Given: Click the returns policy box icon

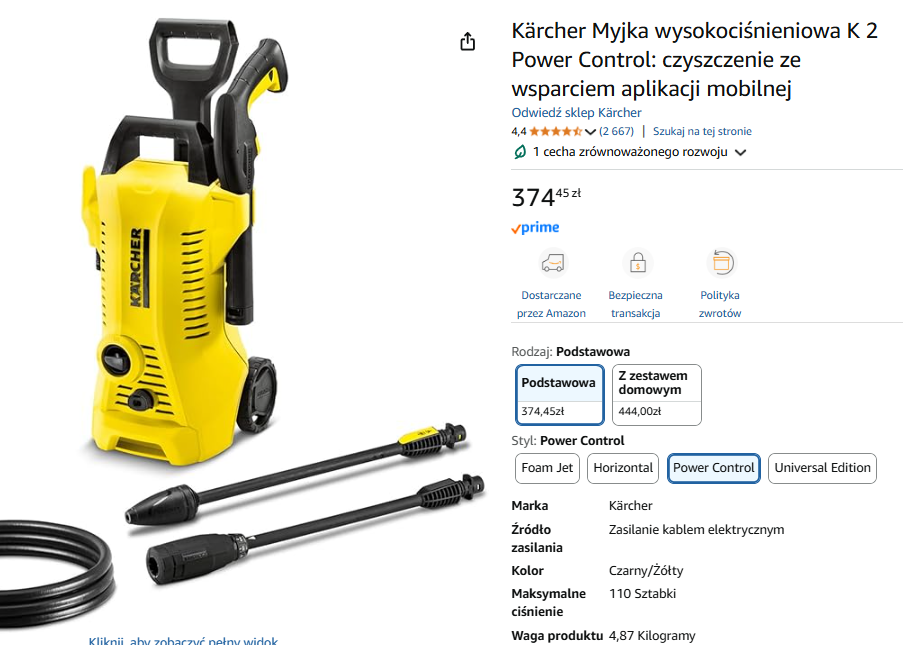Looking at the screenshot, I should pos(722,263).
